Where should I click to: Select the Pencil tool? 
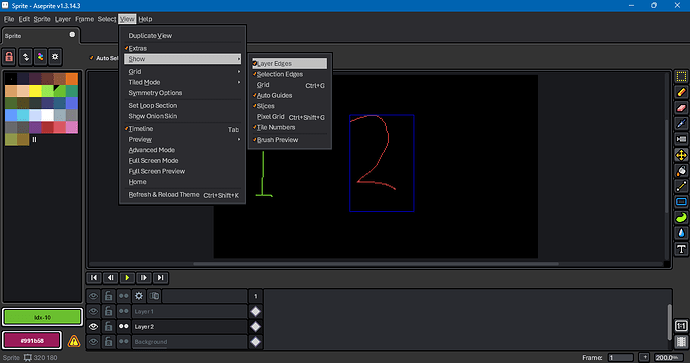(x=681, y=92)
